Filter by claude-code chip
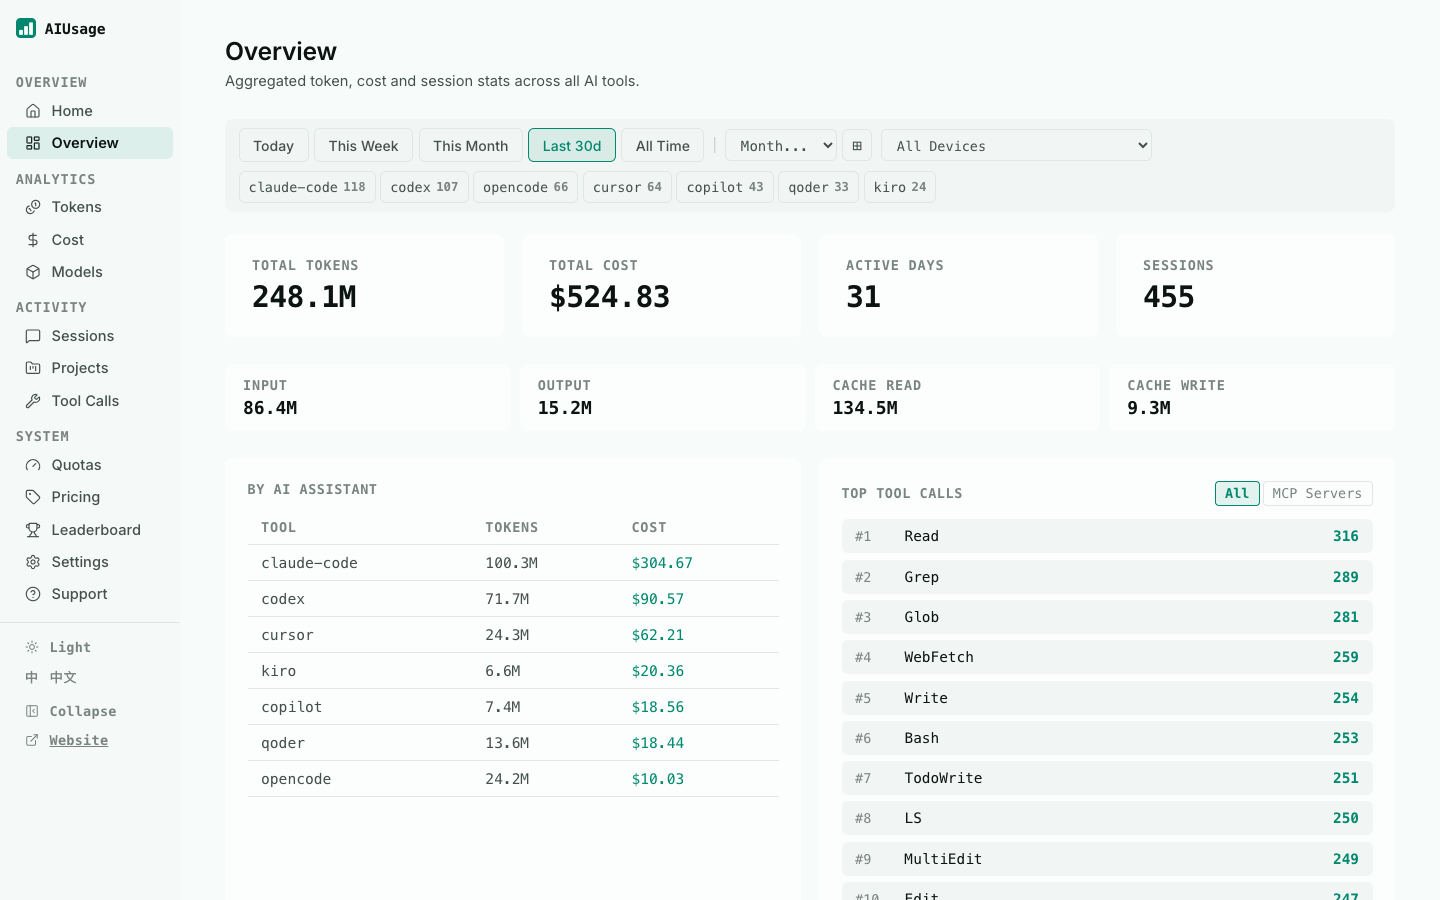This screenshot has height=900, width=1440. 307,187
